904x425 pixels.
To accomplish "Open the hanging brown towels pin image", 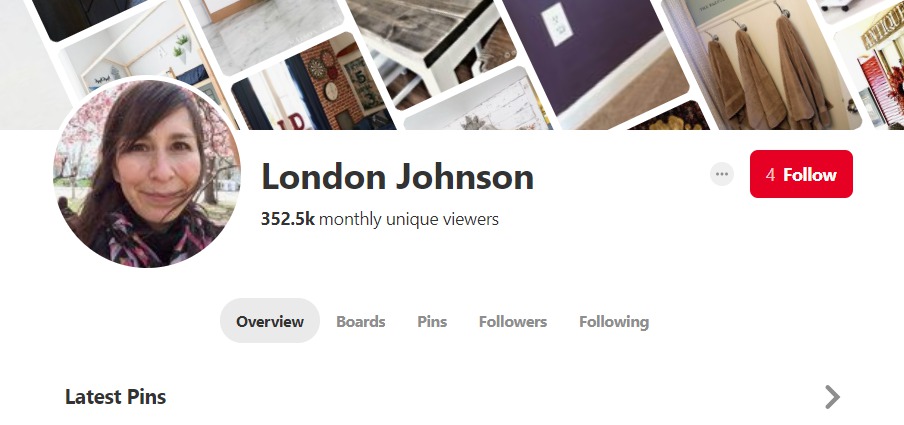I will point(761,63).
